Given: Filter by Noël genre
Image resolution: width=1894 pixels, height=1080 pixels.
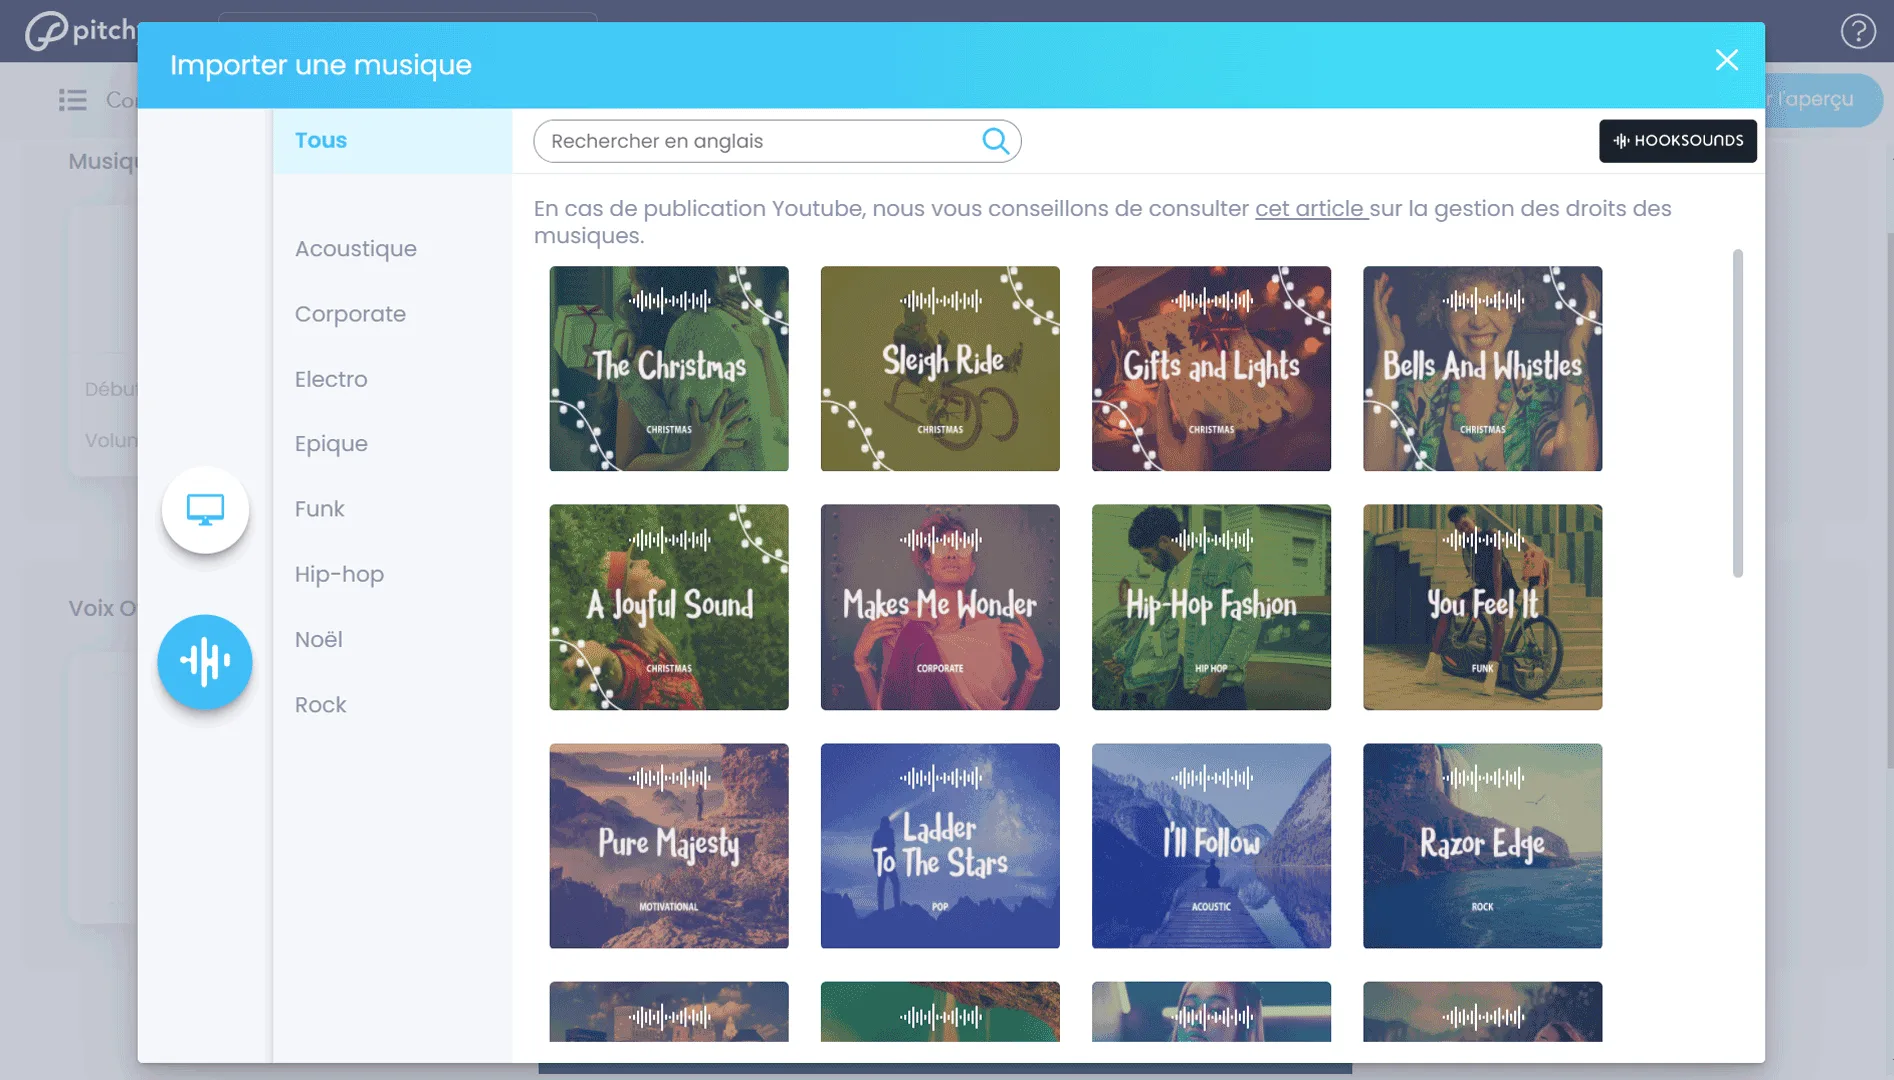Looking at the screenshot, I should (318, 639).
